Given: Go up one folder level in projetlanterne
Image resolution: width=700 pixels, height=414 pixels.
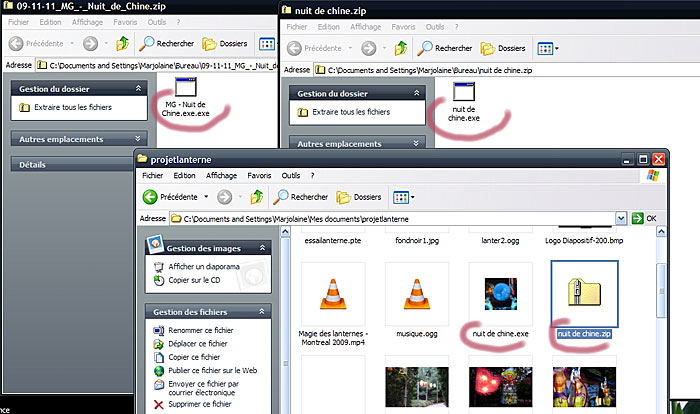Looking at the screenshot, I should coord(257,197).
